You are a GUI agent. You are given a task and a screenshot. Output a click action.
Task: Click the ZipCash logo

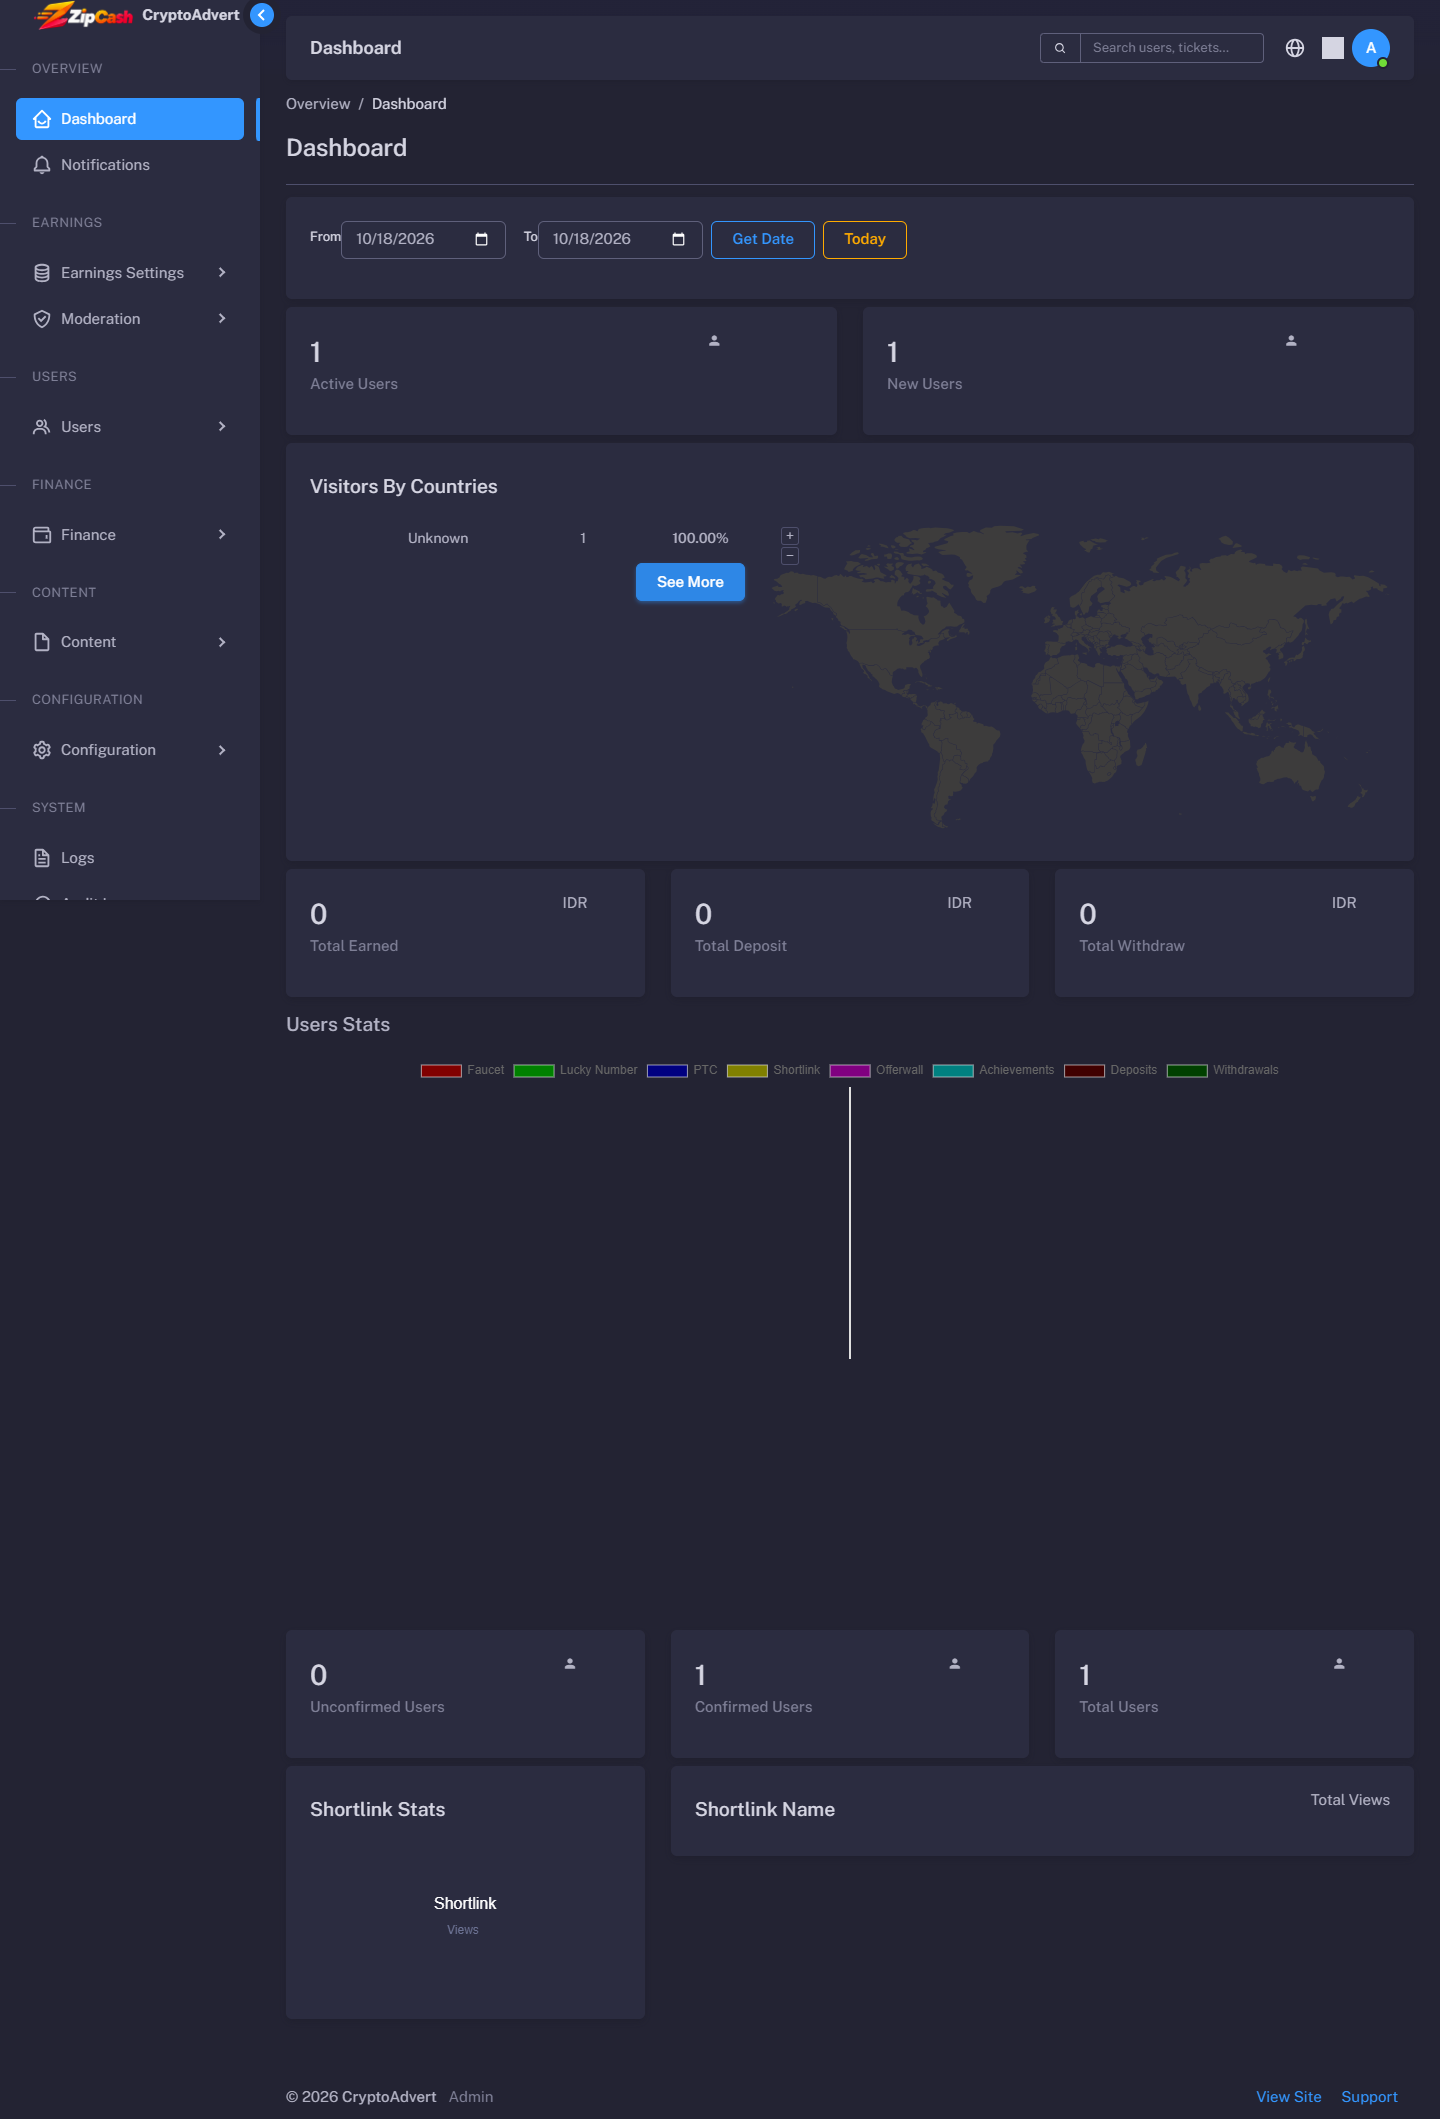coord(85,15)
